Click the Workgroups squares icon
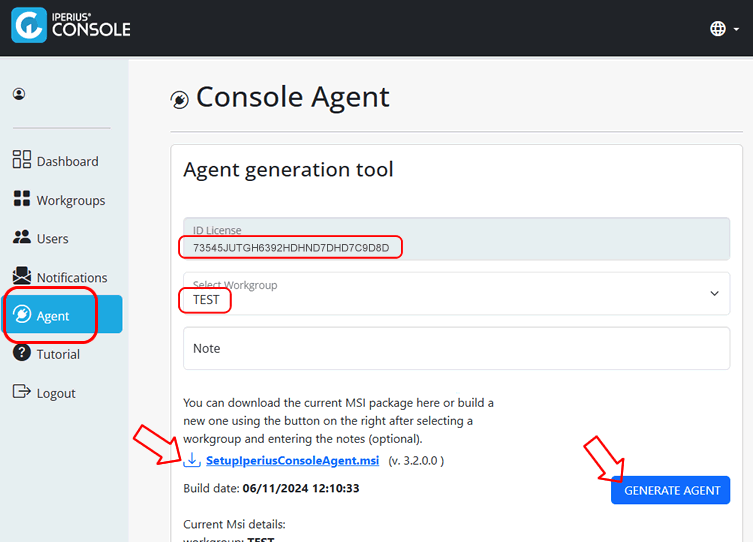 coord(22,198)
